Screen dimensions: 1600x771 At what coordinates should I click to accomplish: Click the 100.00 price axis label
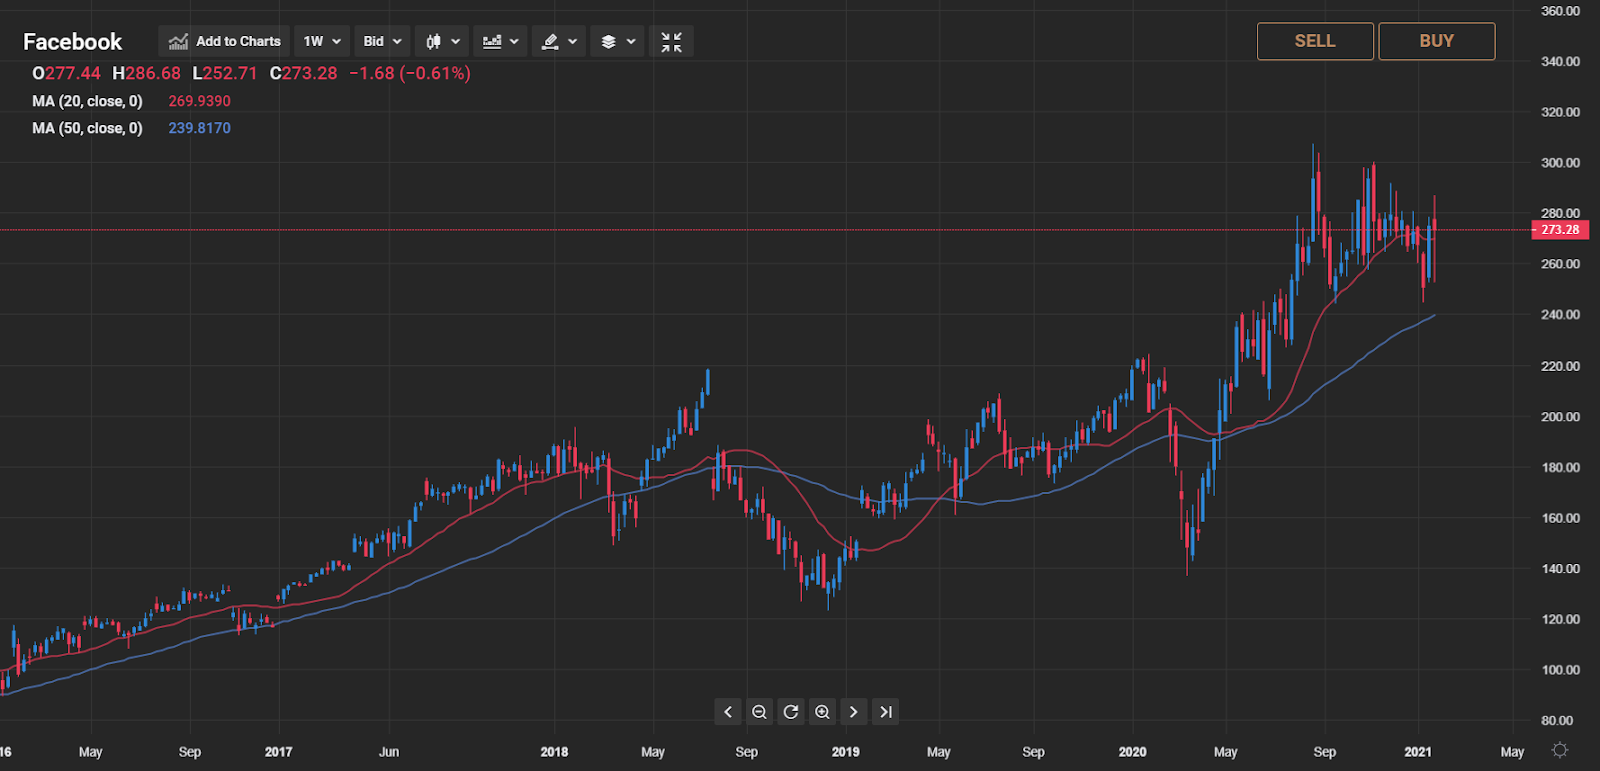tap(1560, 670)
